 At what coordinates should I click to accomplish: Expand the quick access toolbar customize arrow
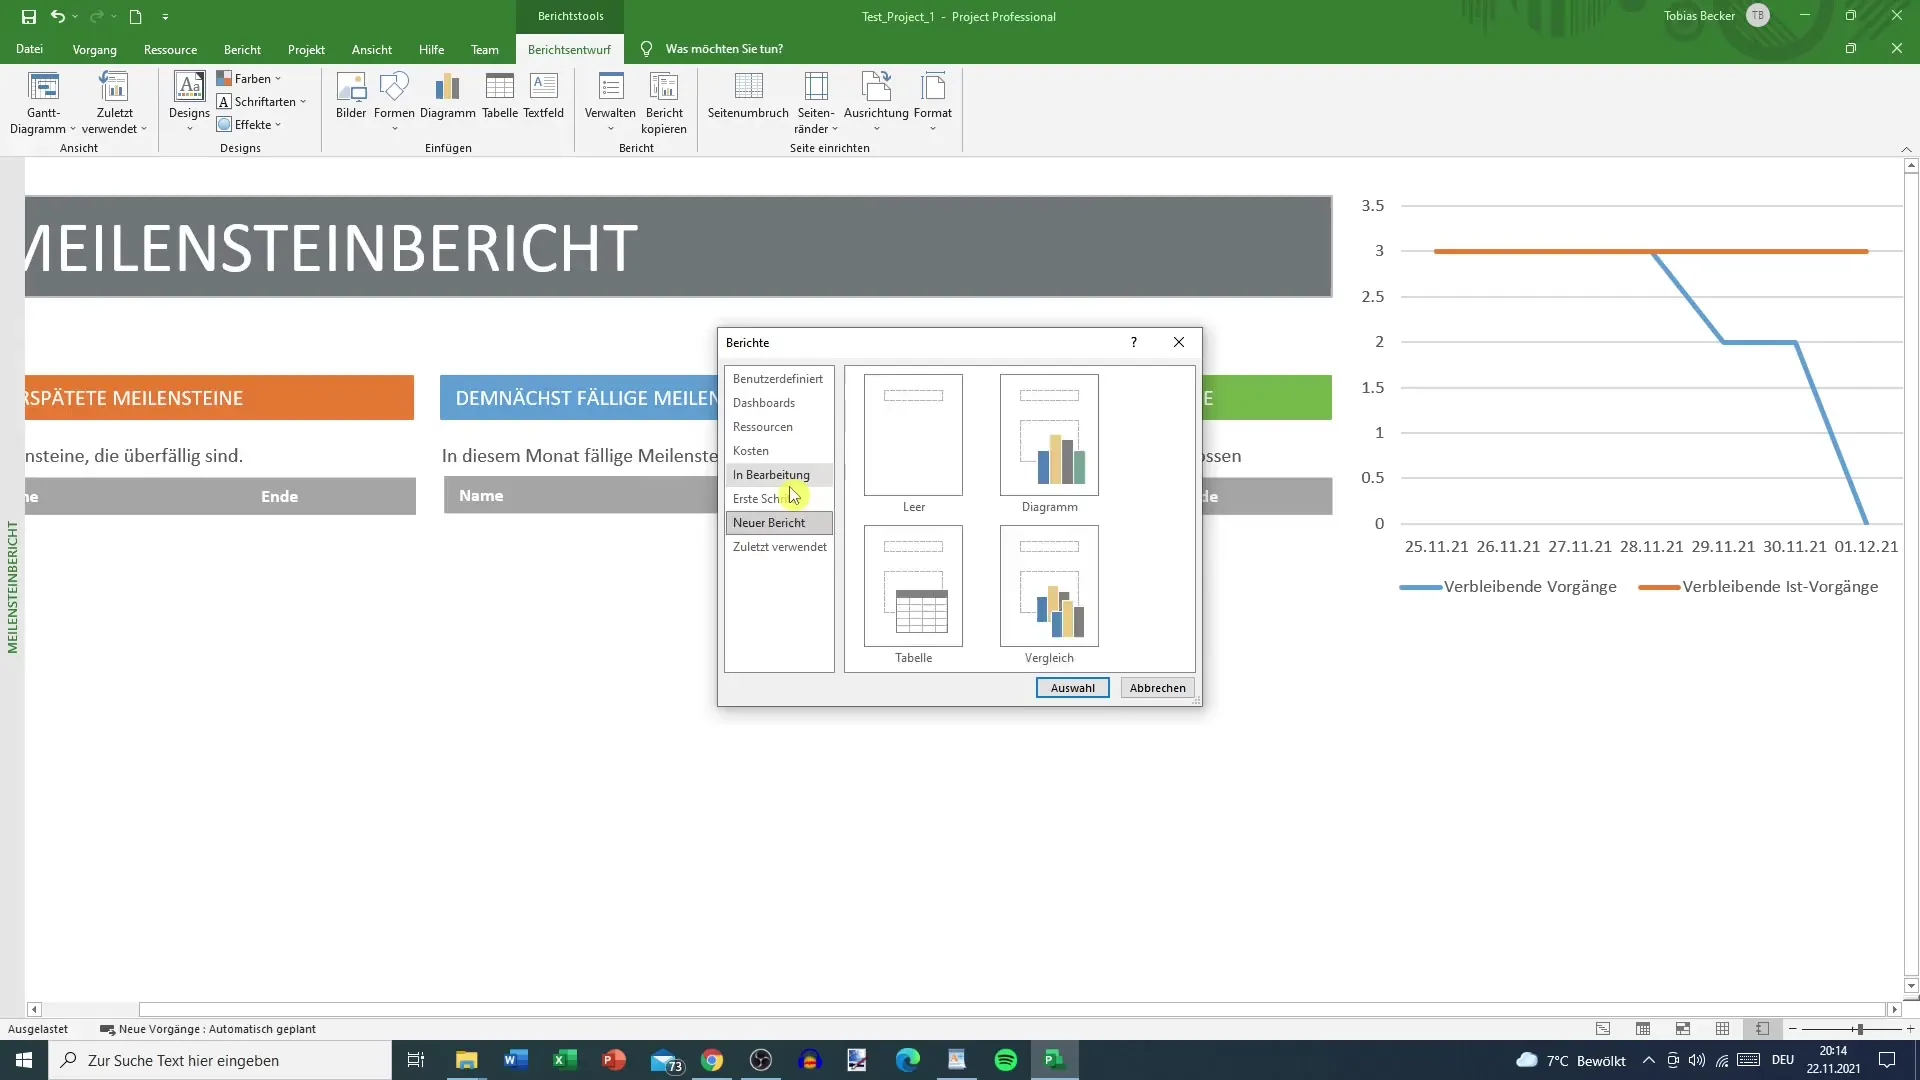[165, 17]
